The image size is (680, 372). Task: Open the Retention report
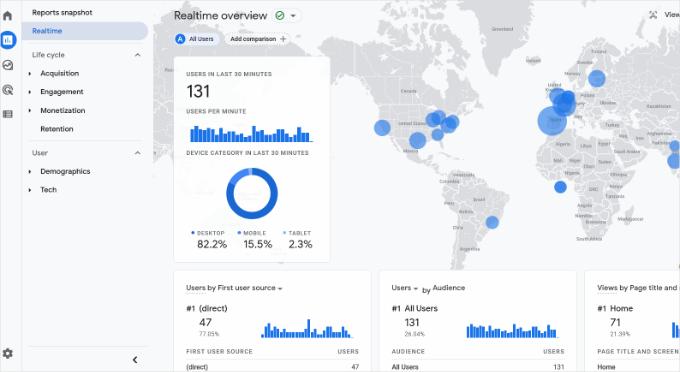pos(57,129)
